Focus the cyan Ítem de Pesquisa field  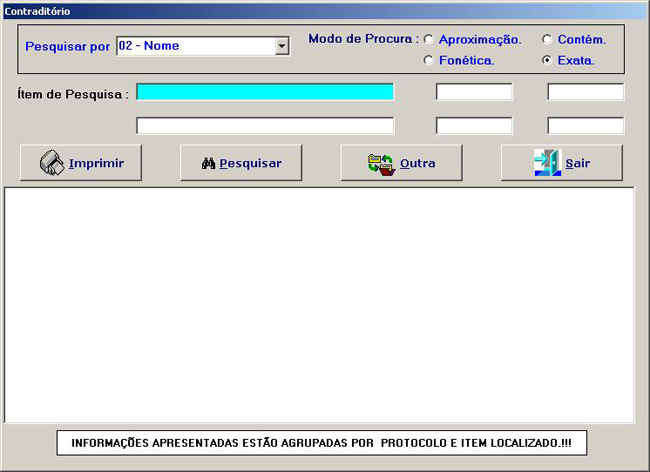[x=265, y=92]
